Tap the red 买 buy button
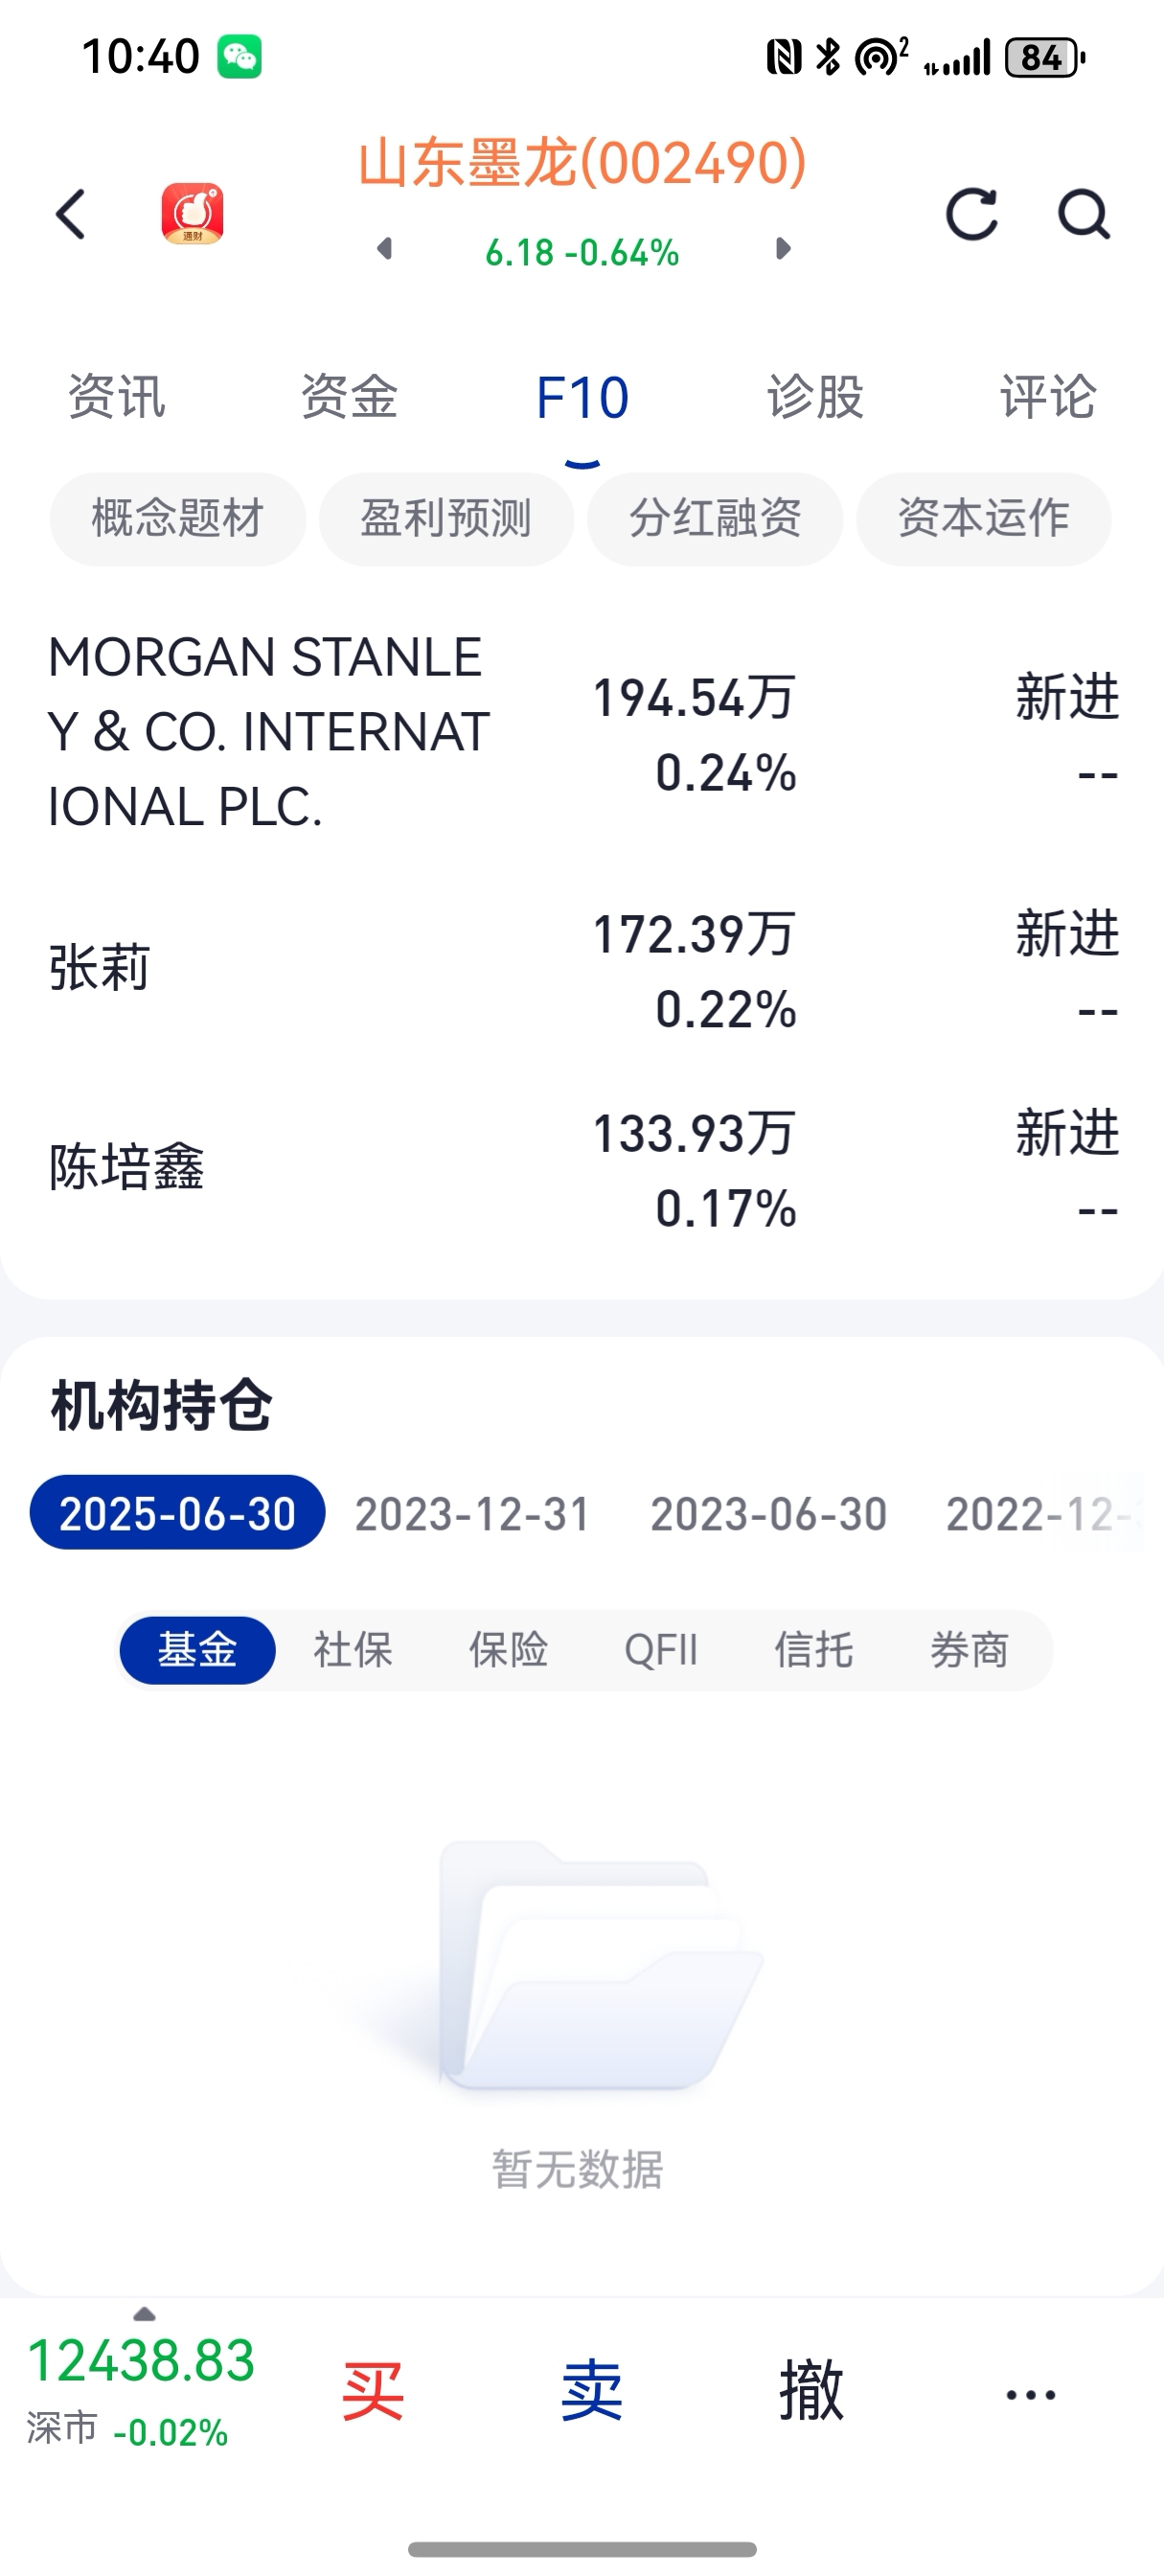Screen dimensions: 1165x2576 (372, 2392)
